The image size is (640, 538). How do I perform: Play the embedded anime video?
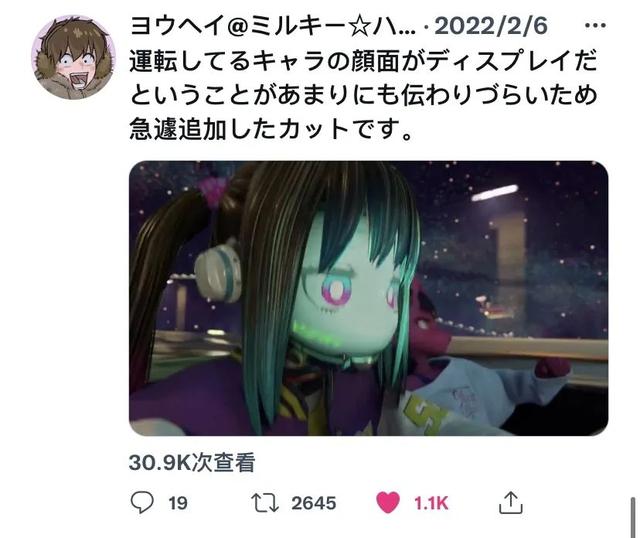(369, 298)
